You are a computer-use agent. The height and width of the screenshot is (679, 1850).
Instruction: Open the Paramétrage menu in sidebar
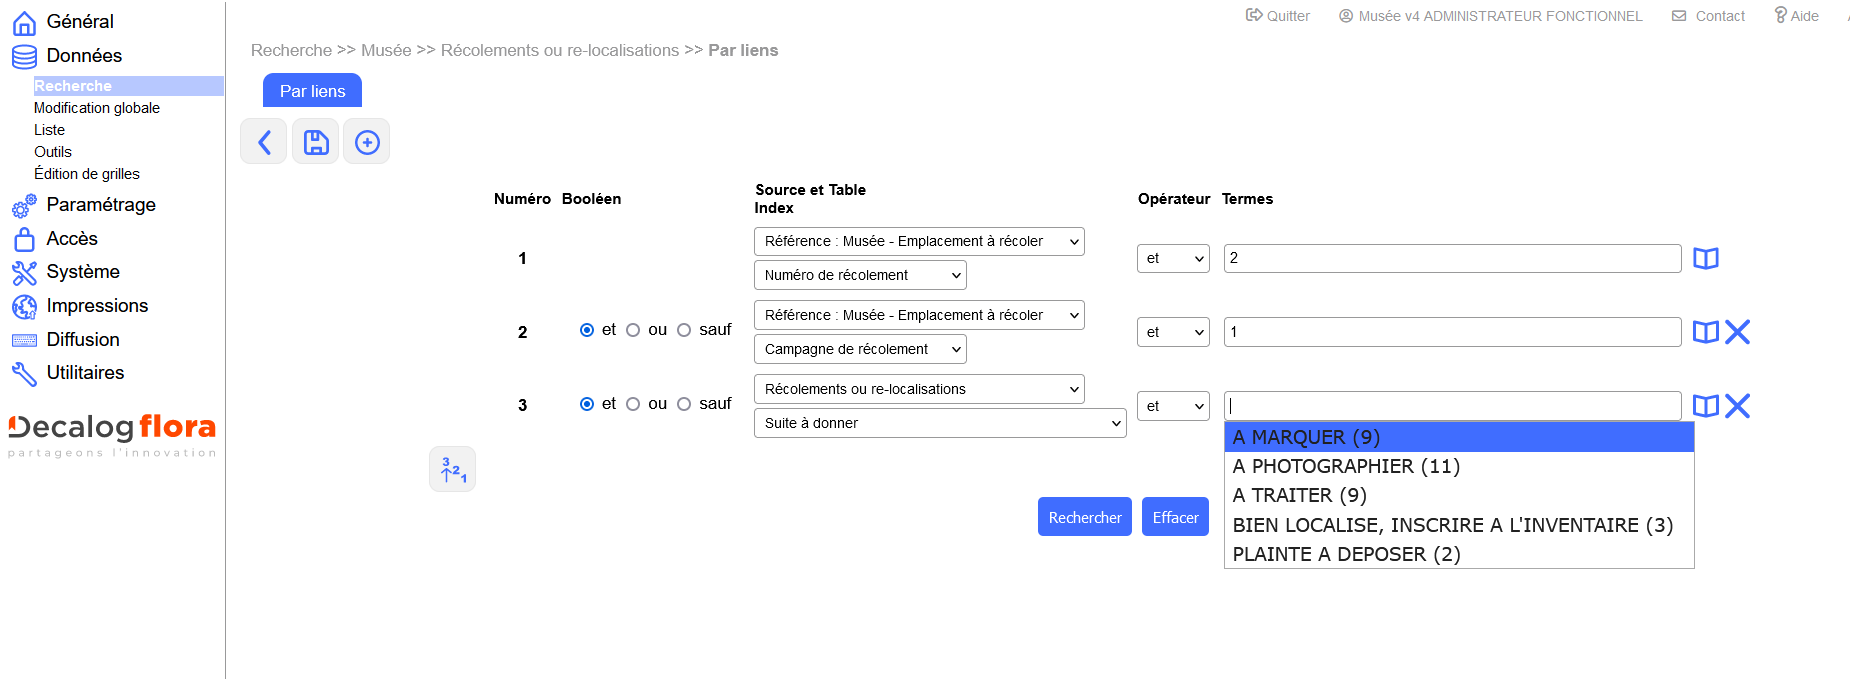pyautogui.click(x=100, y=205)
